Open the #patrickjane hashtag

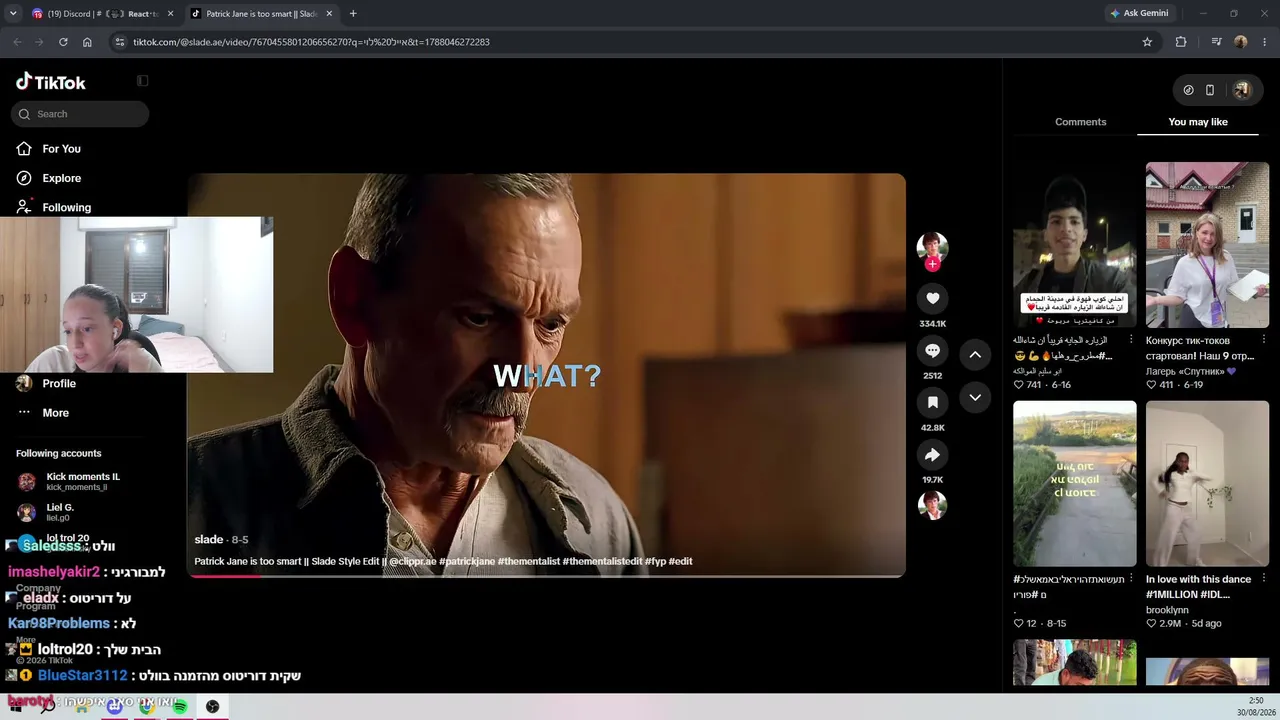click(467, 562)
